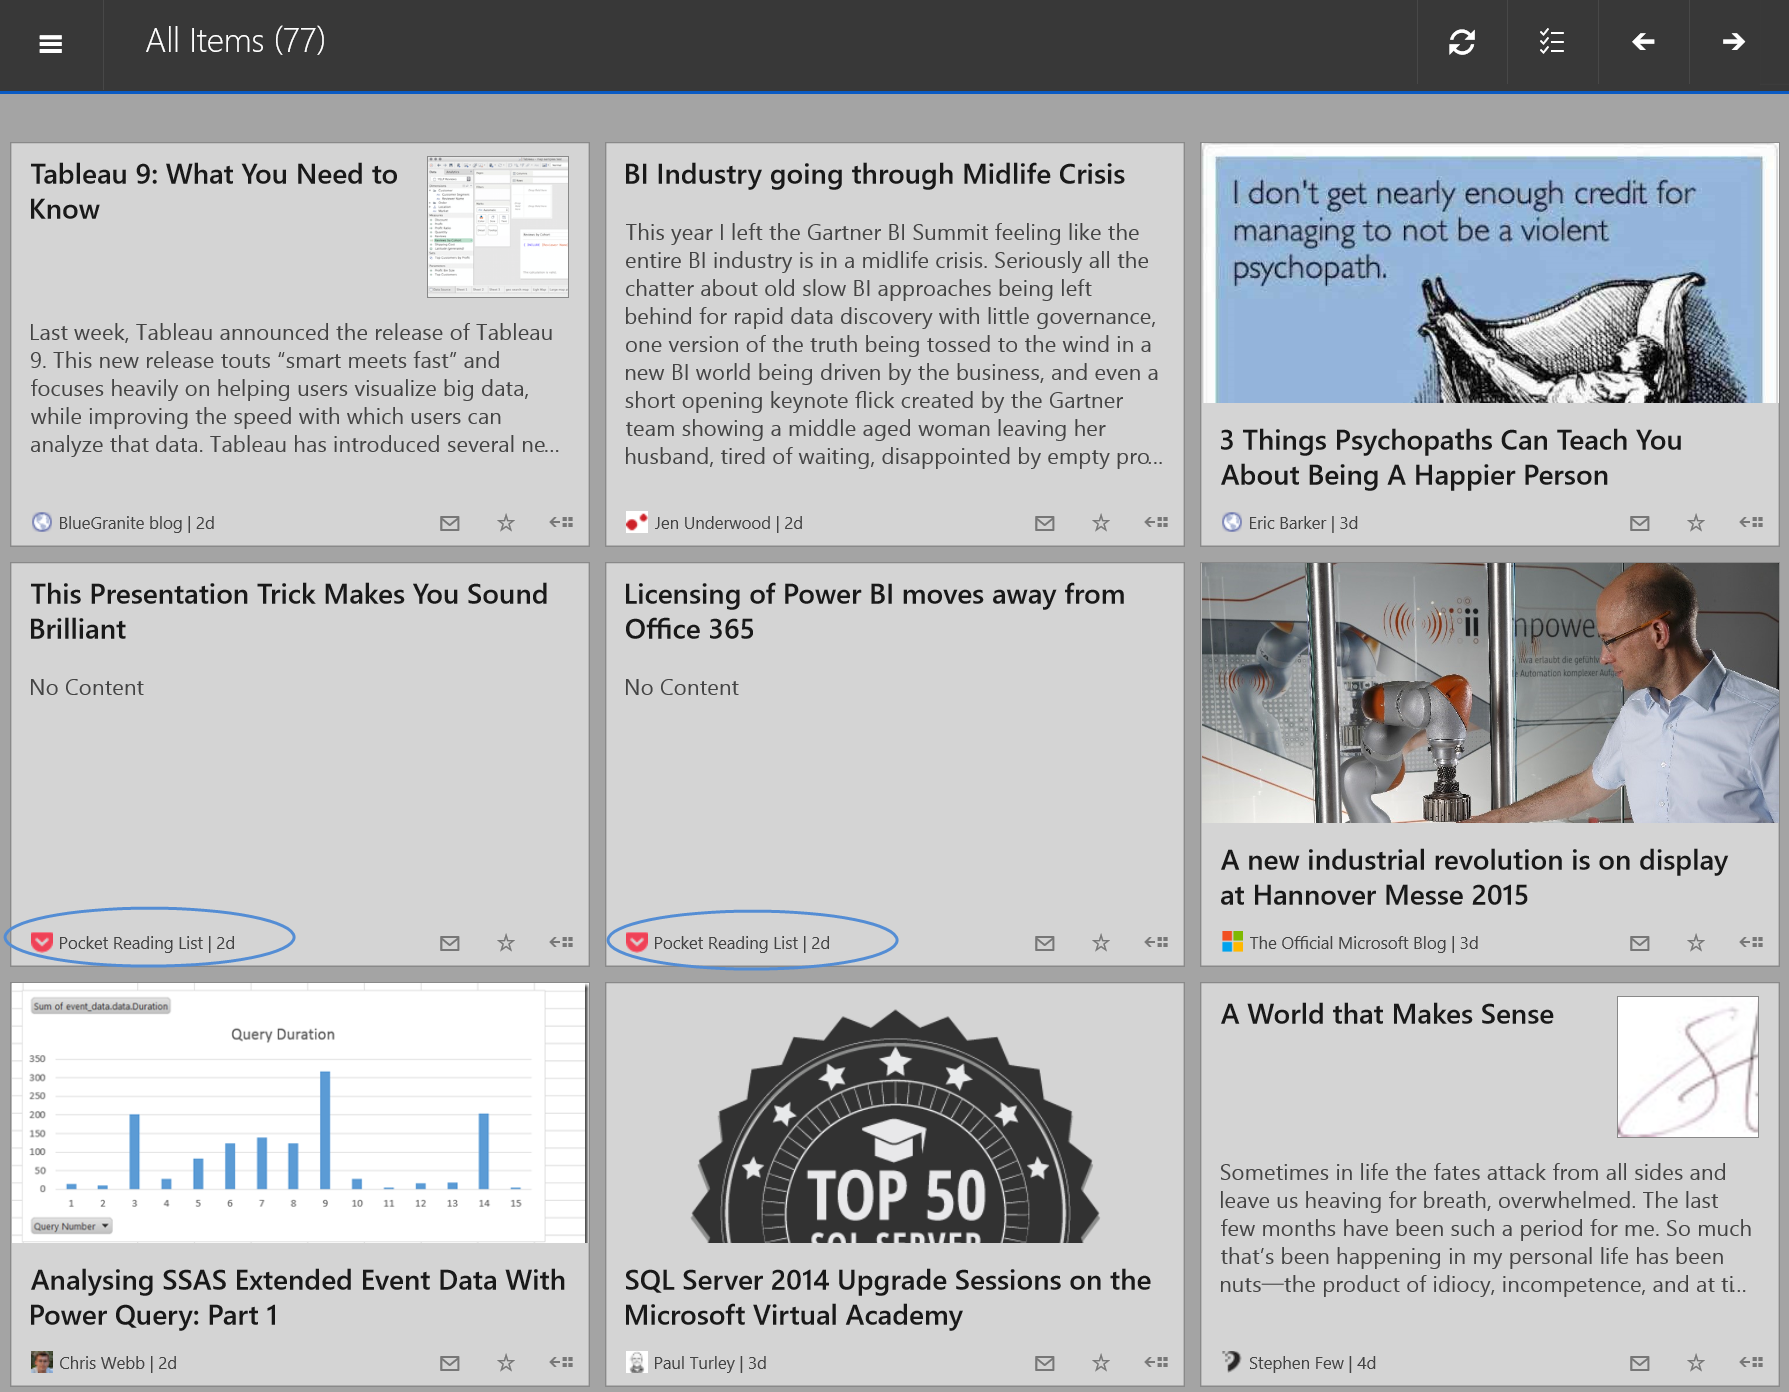
Task: Go to next page with right arrow
Action: point(1734,42)
